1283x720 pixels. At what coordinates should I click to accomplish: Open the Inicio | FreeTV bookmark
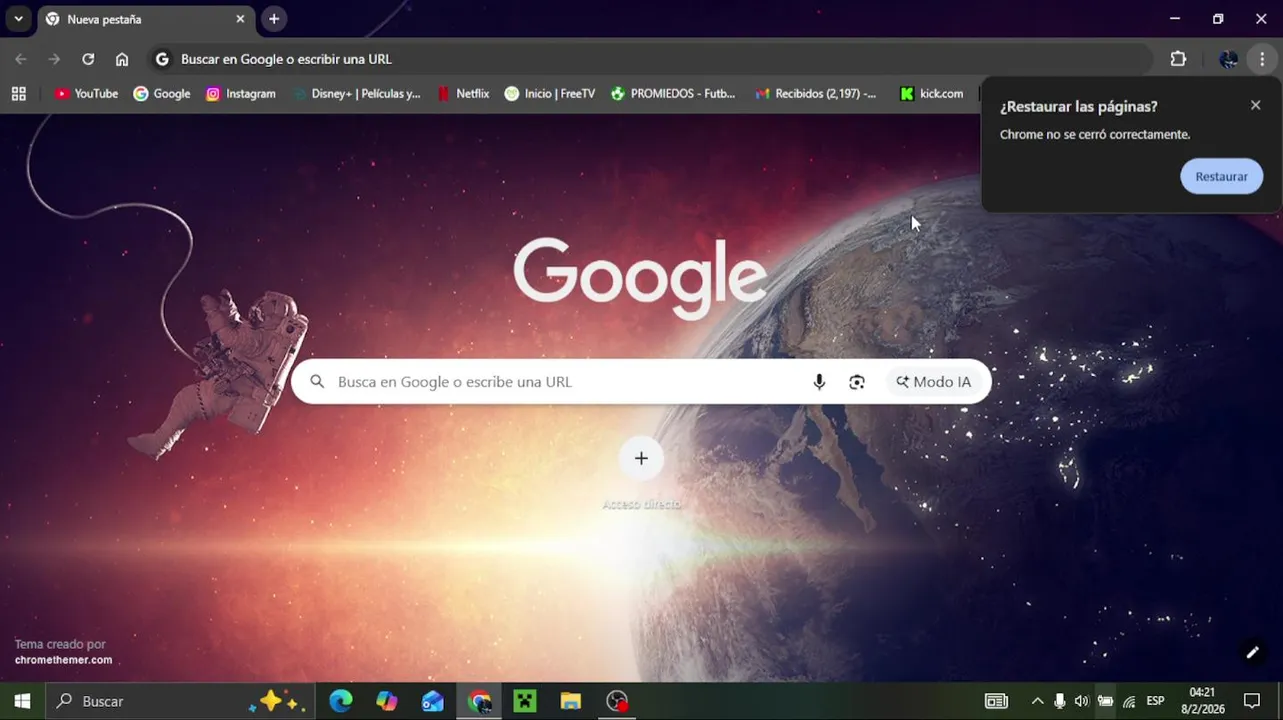click(550, 93)
